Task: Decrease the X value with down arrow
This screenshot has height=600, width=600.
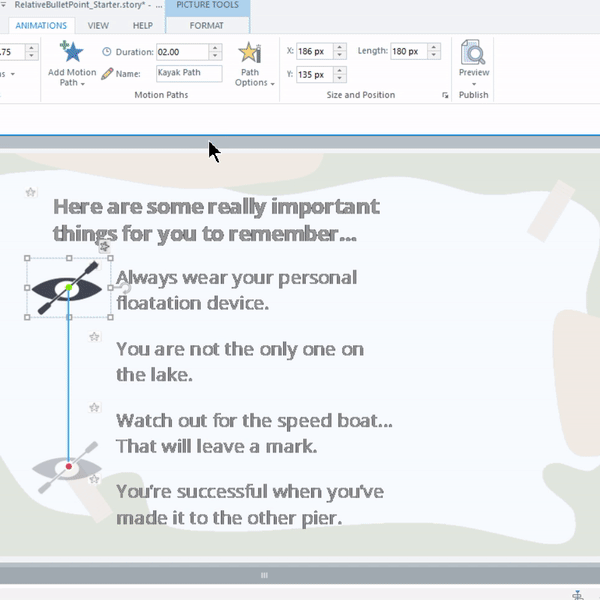Action: [x=339, y=55]
